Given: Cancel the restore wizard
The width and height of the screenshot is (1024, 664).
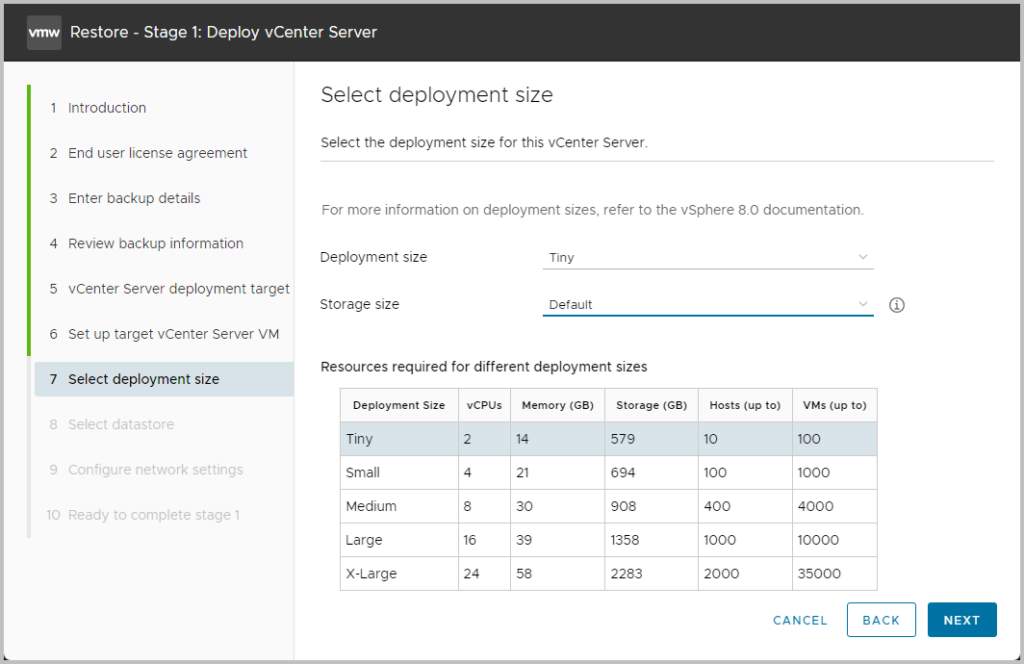Looking at the screenshot, I should pyautogui.click(x=800, y=620).
